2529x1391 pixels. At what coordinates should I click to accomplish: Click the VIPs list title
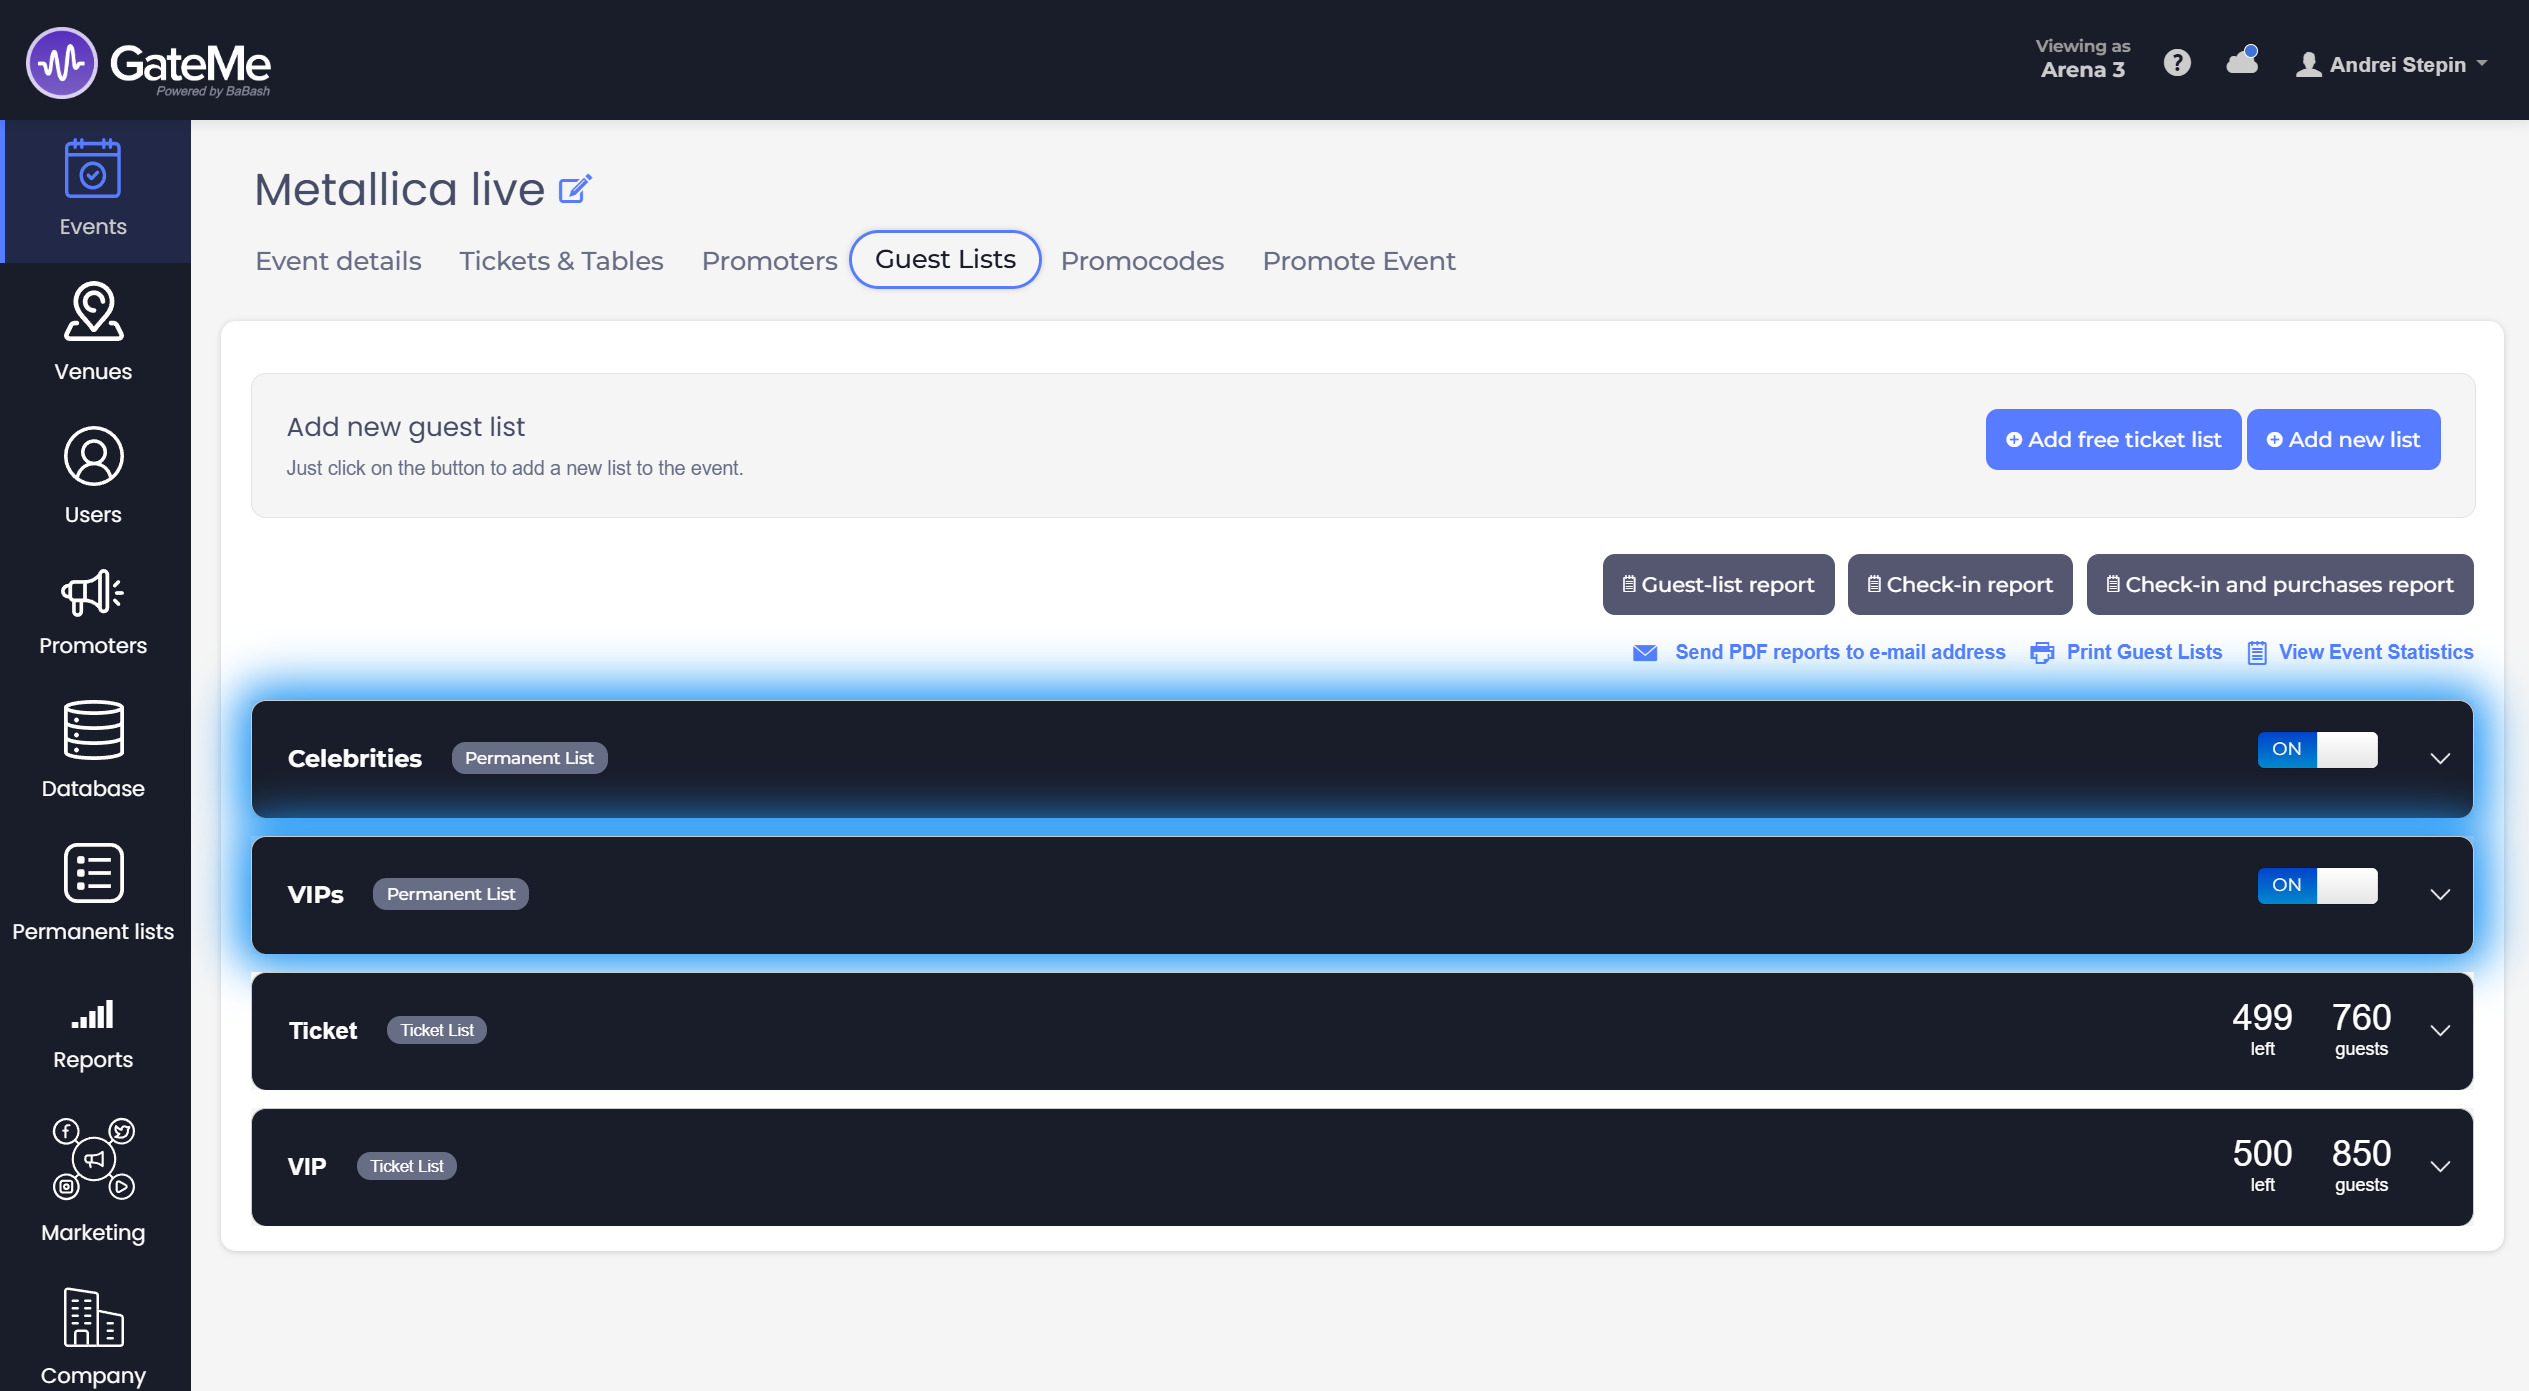315,894
